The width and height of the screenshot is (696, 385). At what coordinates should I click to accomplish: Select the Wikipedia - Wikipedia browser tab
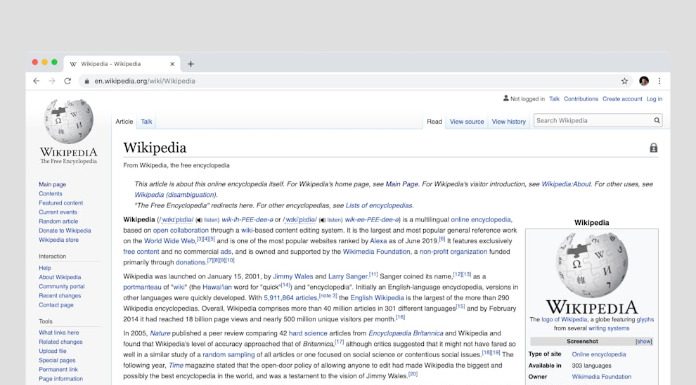coord(122,64)
